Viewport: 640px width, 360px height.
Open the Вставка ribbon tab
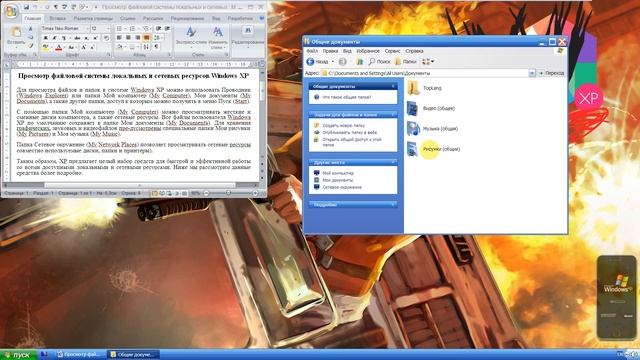[x=57, y=18]
